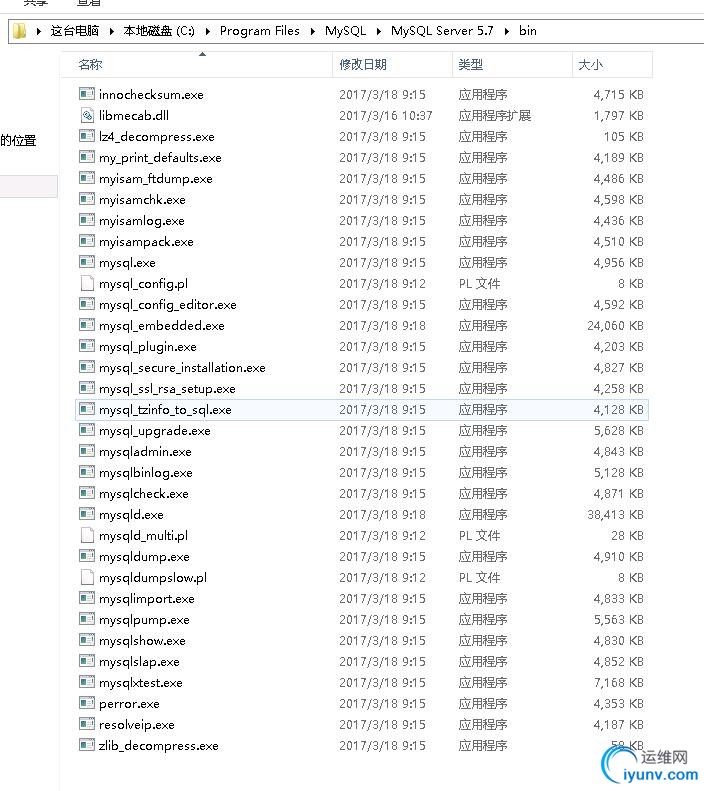Click the mysql_config_editor.exe file icon
The height and width of the screenshot is (791, 704).
point(87,304)
